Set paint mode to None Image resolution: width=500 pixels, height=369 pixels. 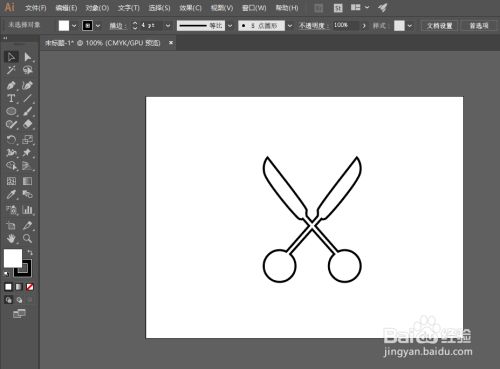coord(30,287)
